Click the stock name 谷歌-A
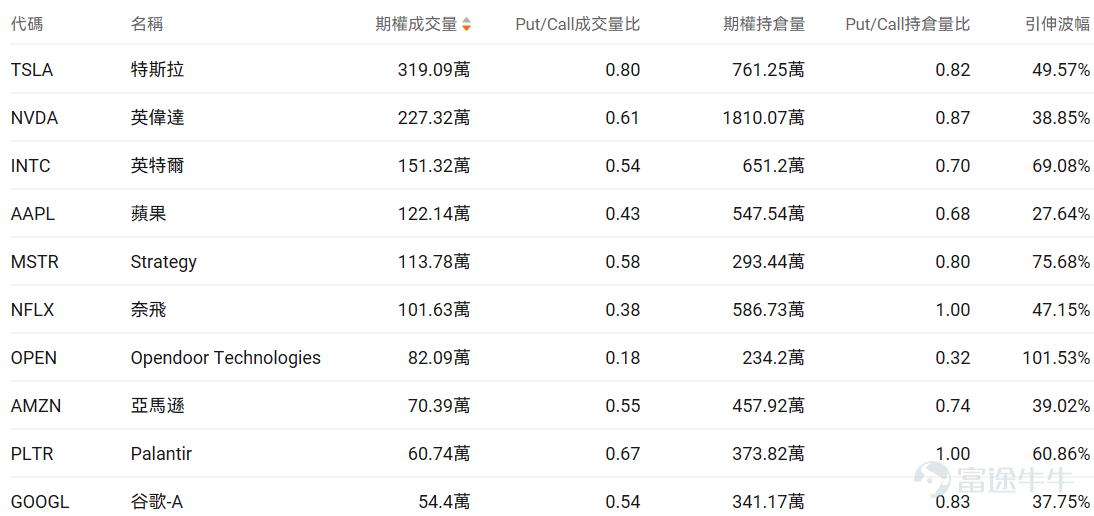1094x516 pixels. [156, 501]
